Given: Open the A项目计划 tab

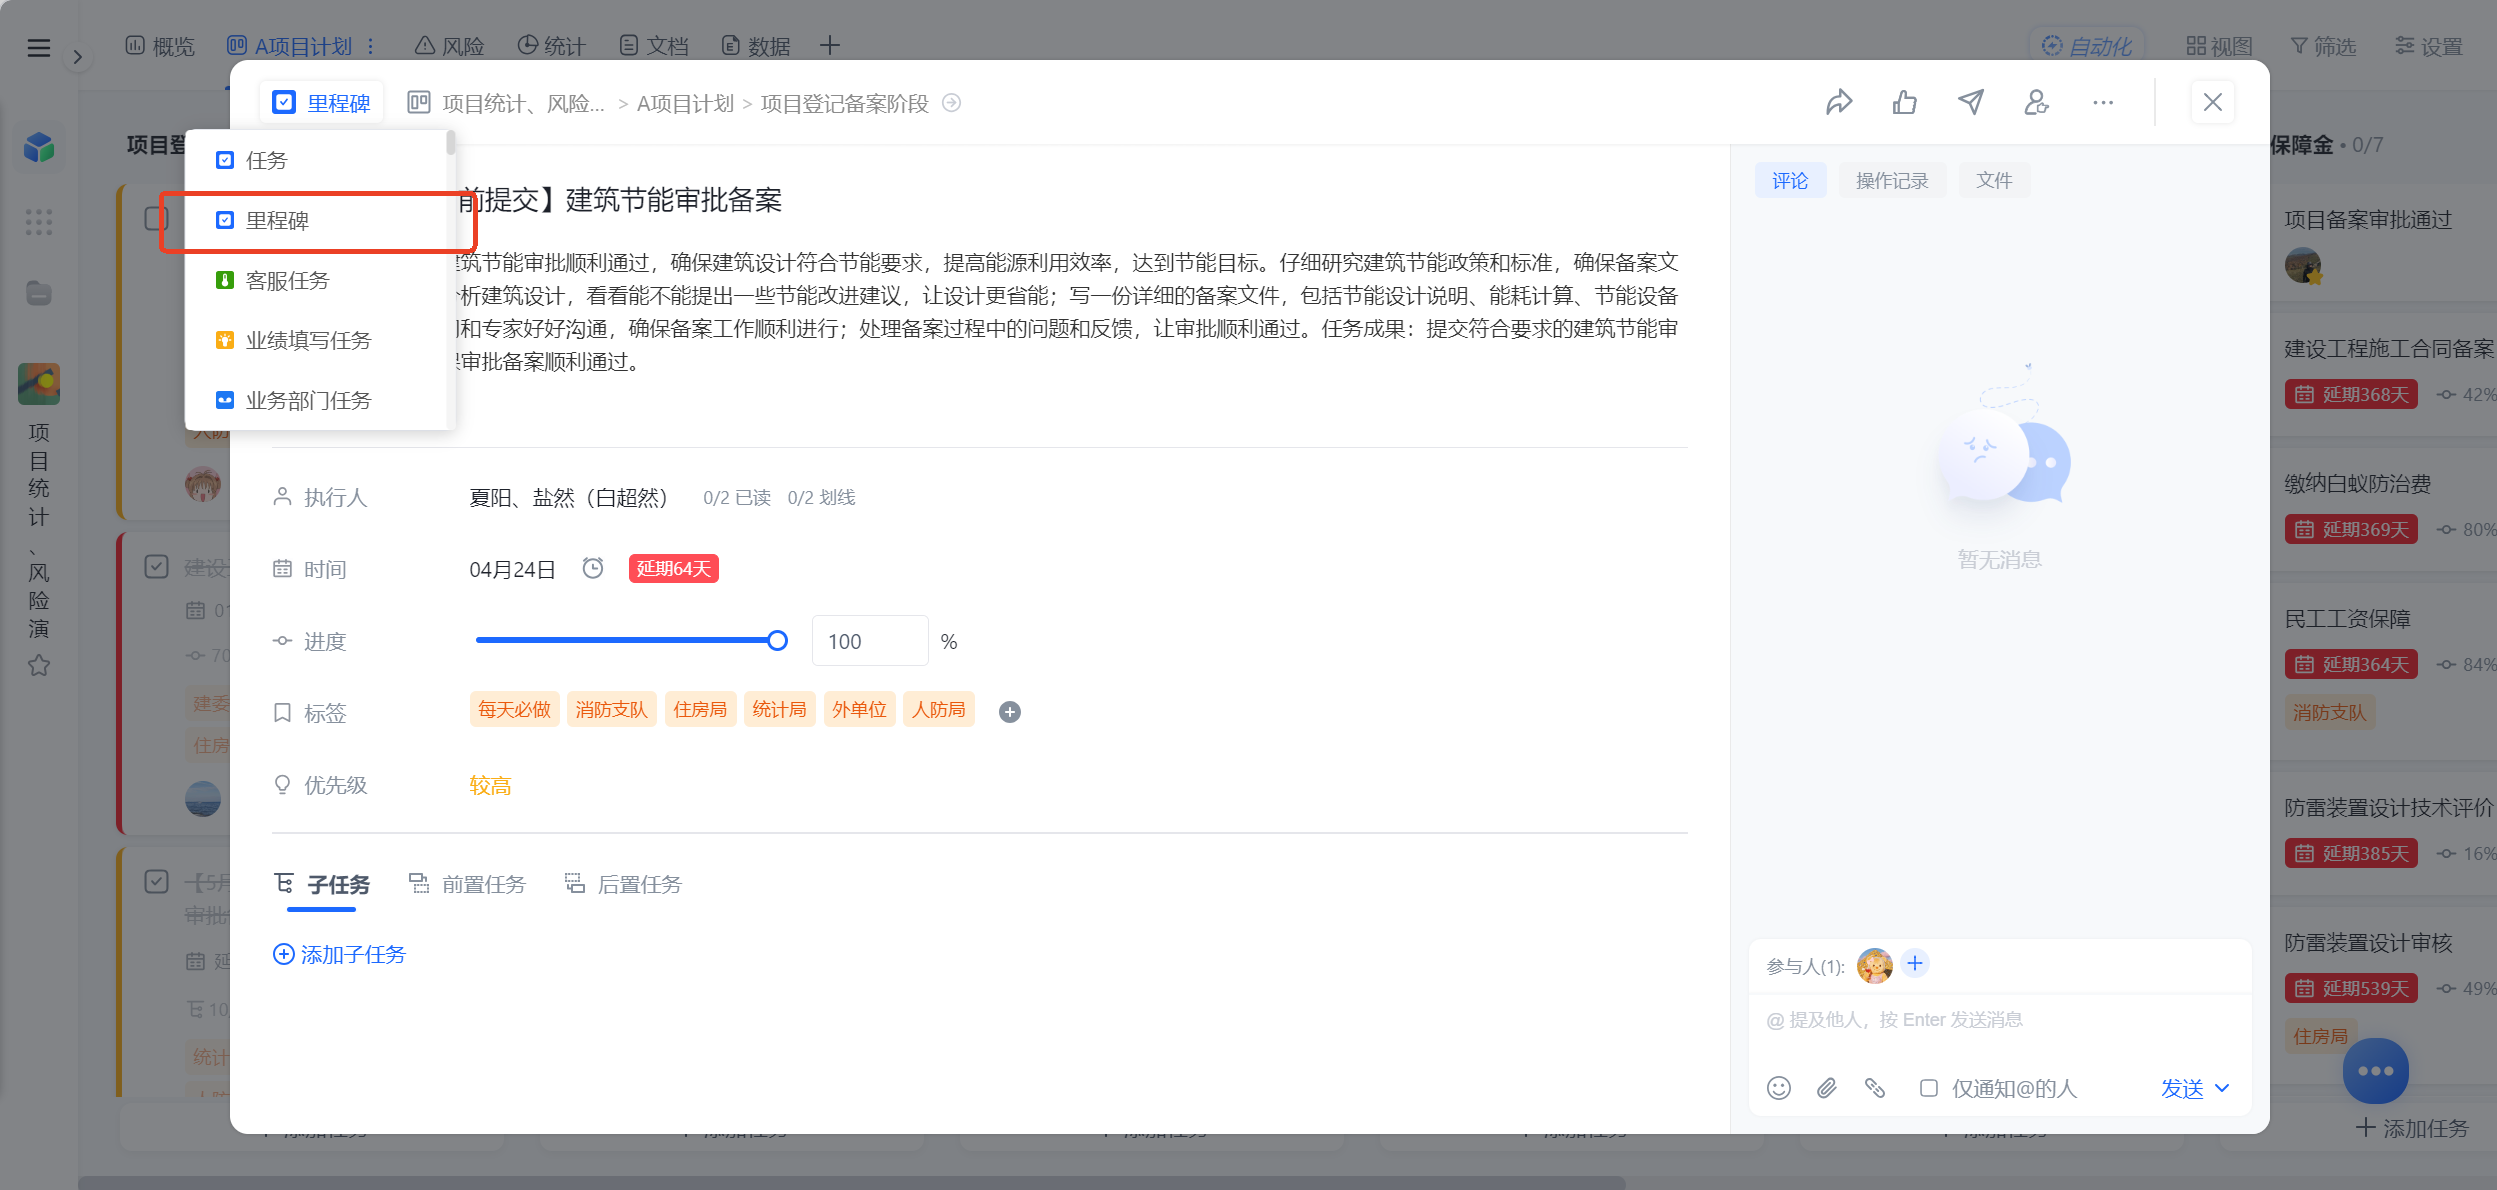Looking at the screenshot, I should click(x=290, y=46).
